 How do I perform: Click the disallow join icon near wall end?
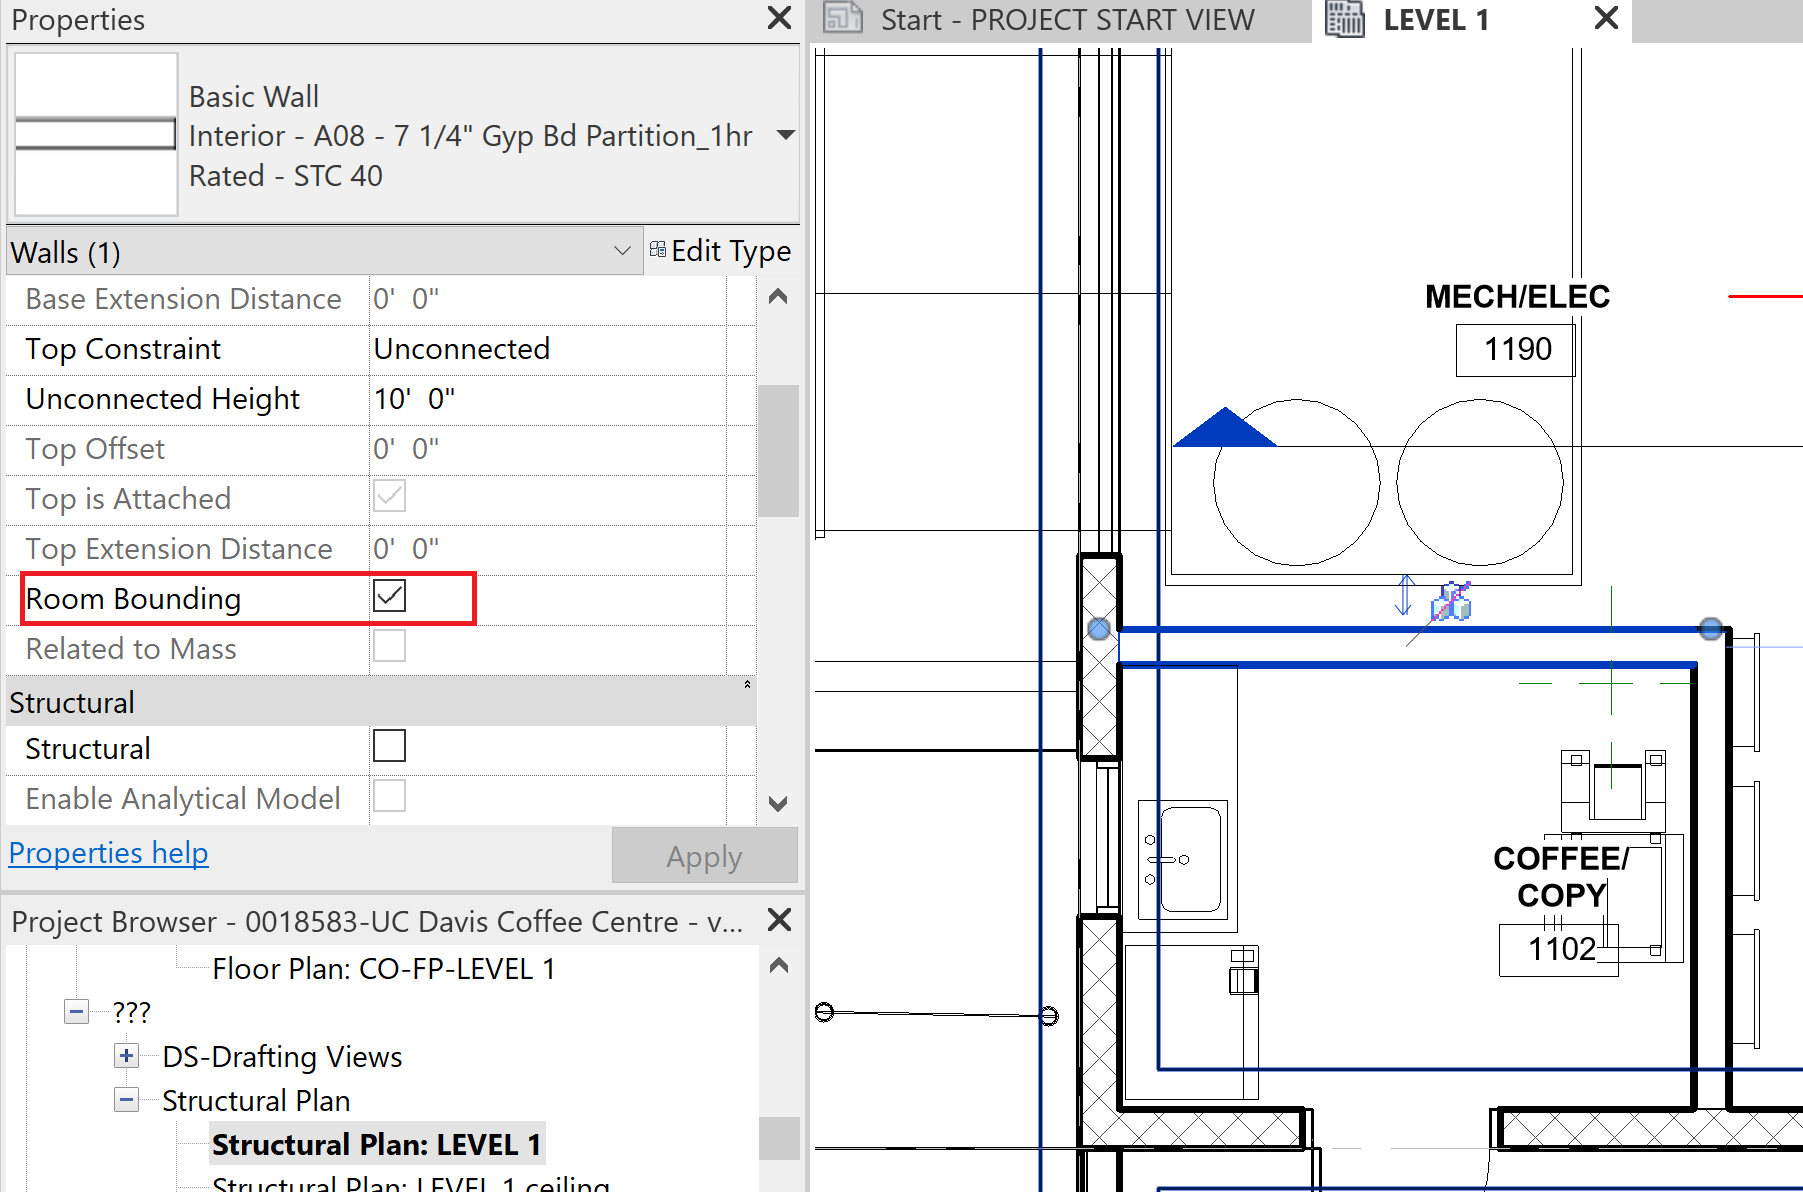(1451, 602)
